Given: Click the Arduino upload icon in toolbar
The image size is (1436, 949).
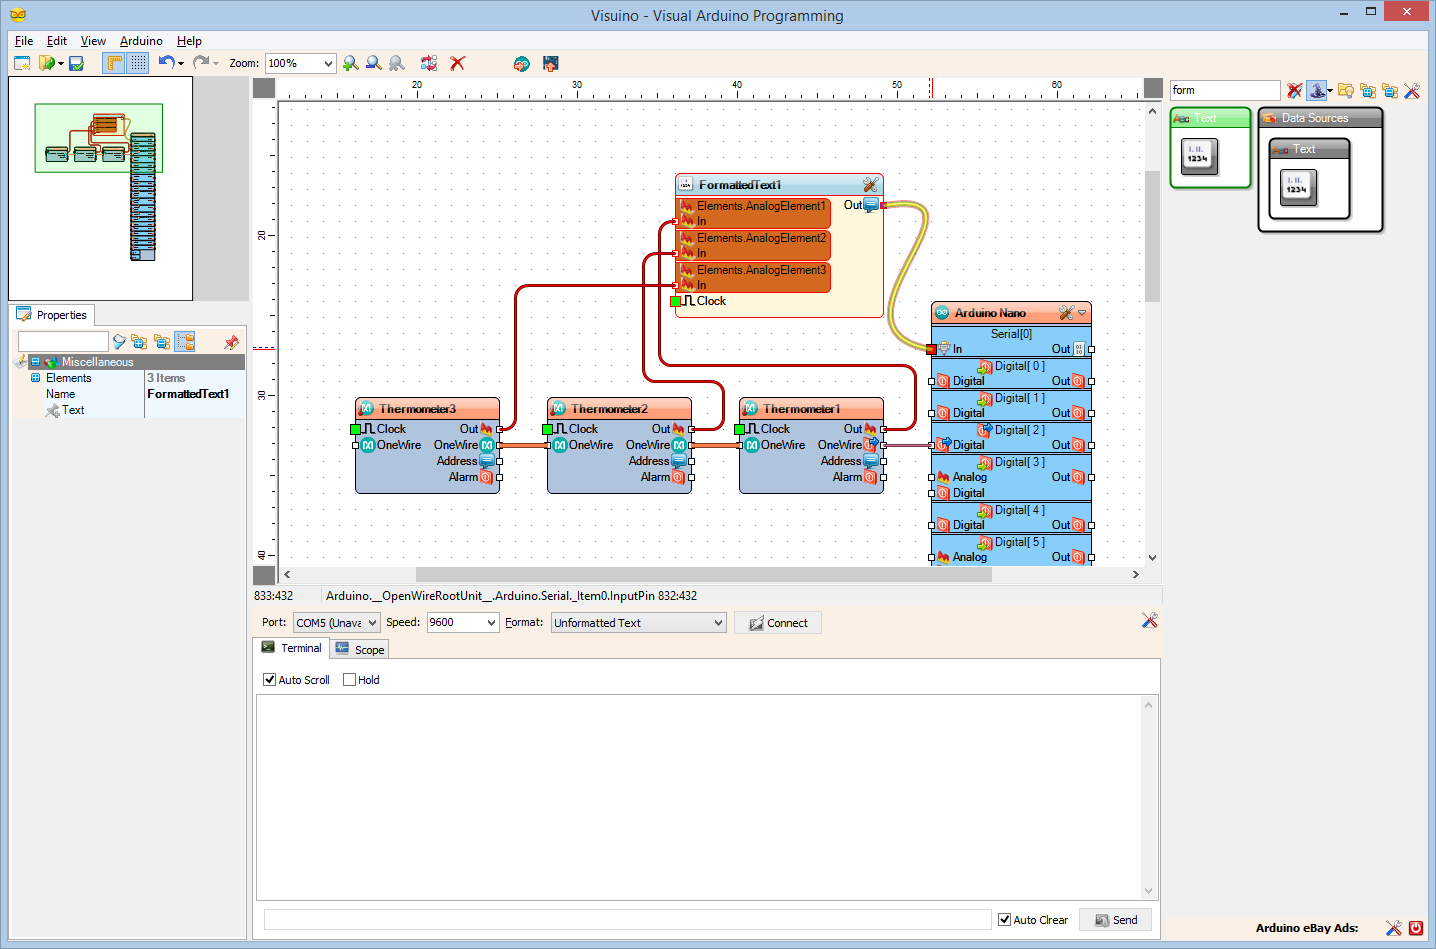Looking at the screenshot, I should coord(521,63).
